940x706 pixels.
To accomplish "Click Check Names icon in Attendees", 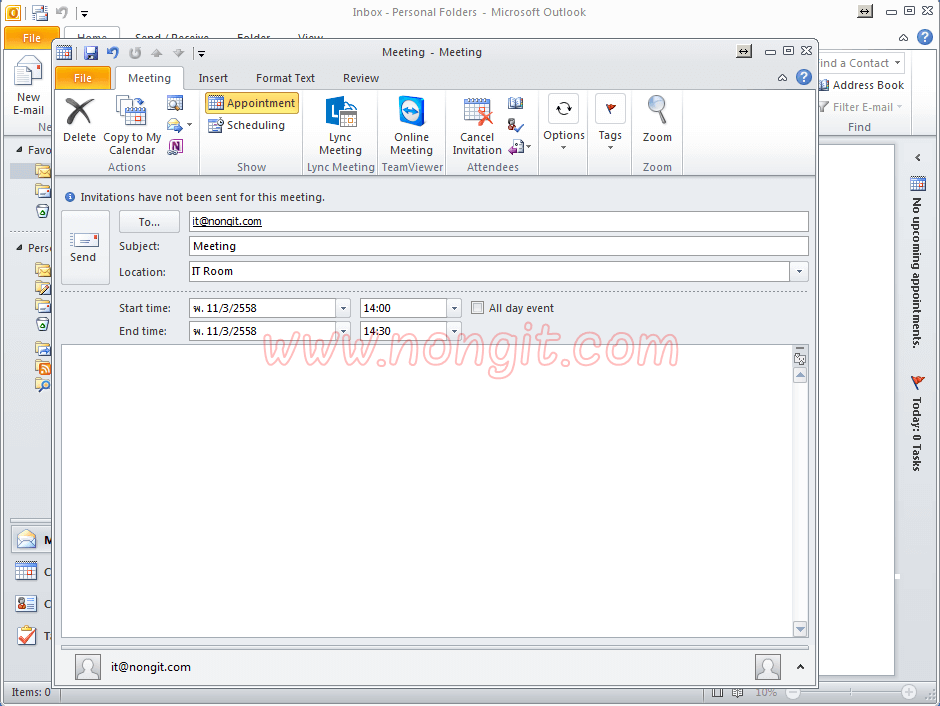I will tap(516, 125).
